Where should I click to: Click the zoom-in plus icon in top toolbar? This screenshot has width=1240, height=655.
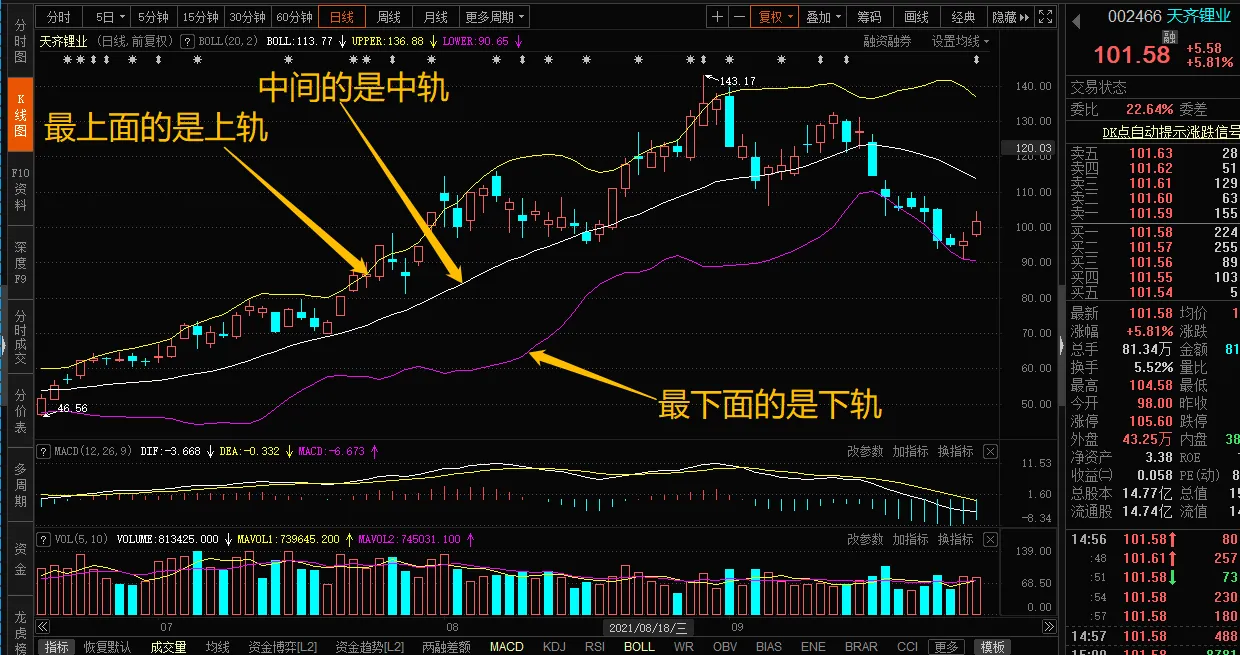(x=717, y=17)
